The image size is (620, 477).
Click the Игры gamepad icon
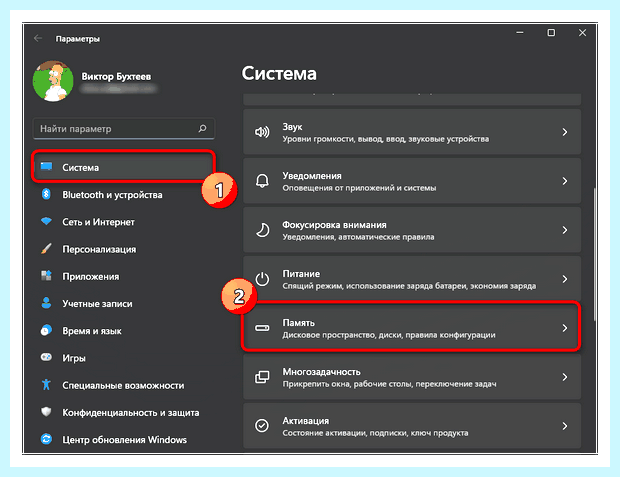pos(46,357)
